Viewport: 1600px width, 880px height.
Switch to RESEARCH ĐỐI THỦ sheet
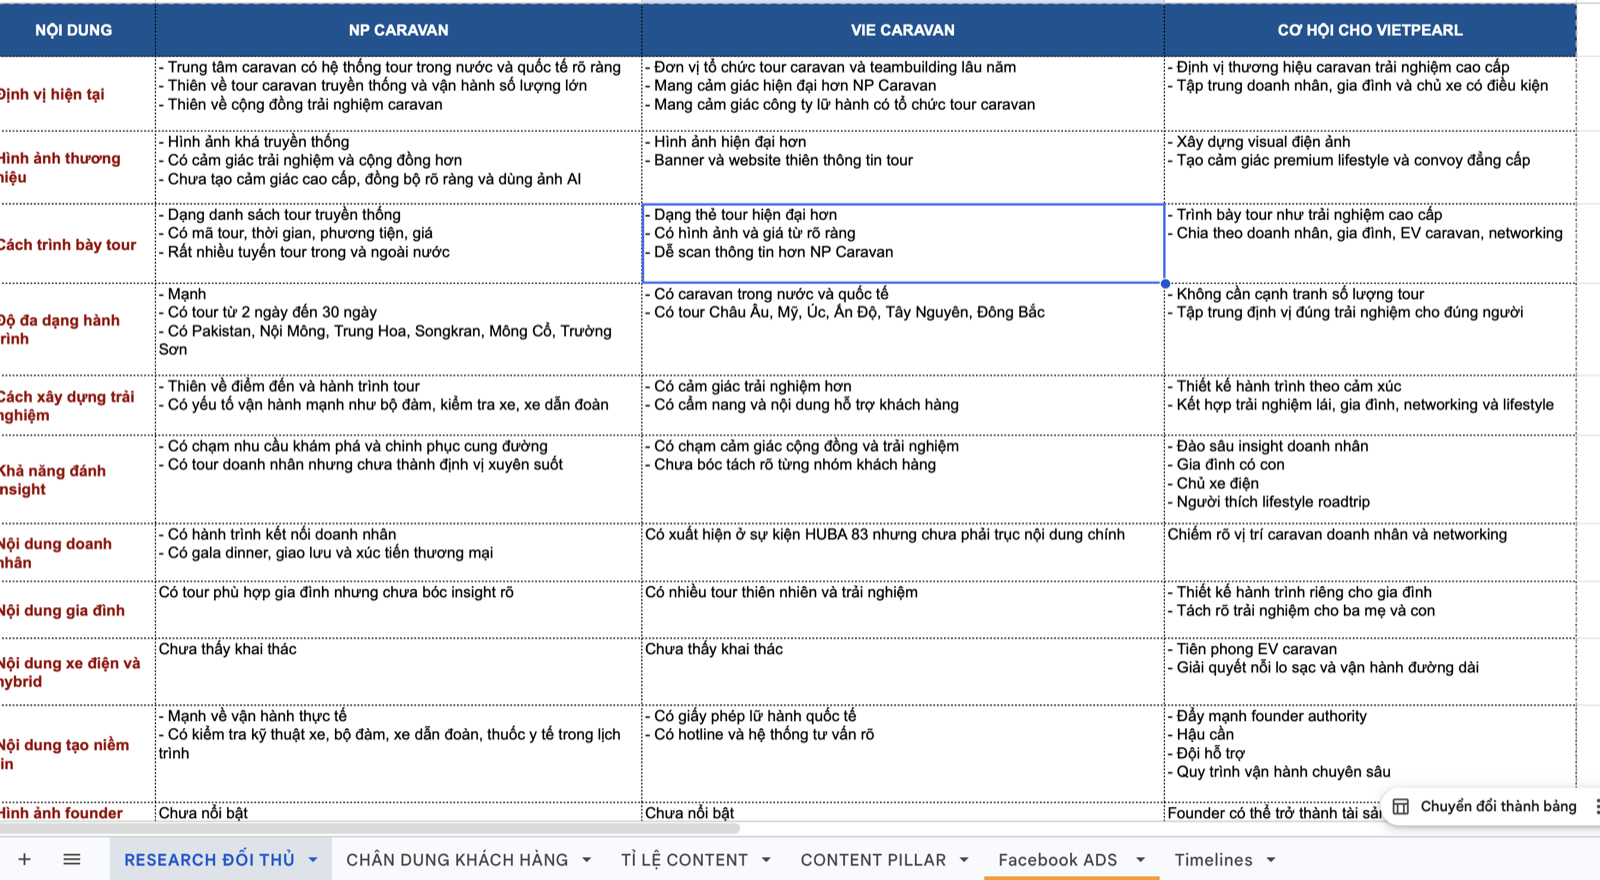[209, 859]
